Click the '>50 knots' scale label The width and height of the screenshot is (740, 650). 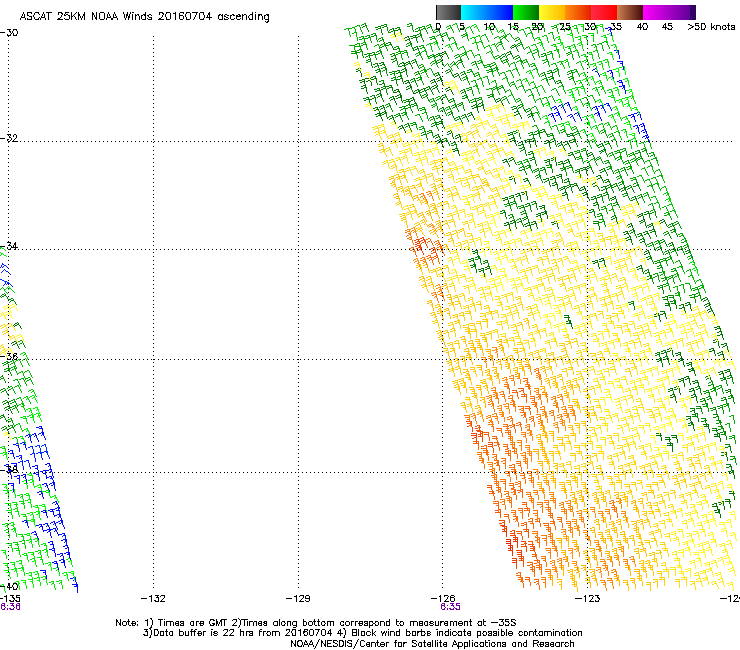[711, 27]
